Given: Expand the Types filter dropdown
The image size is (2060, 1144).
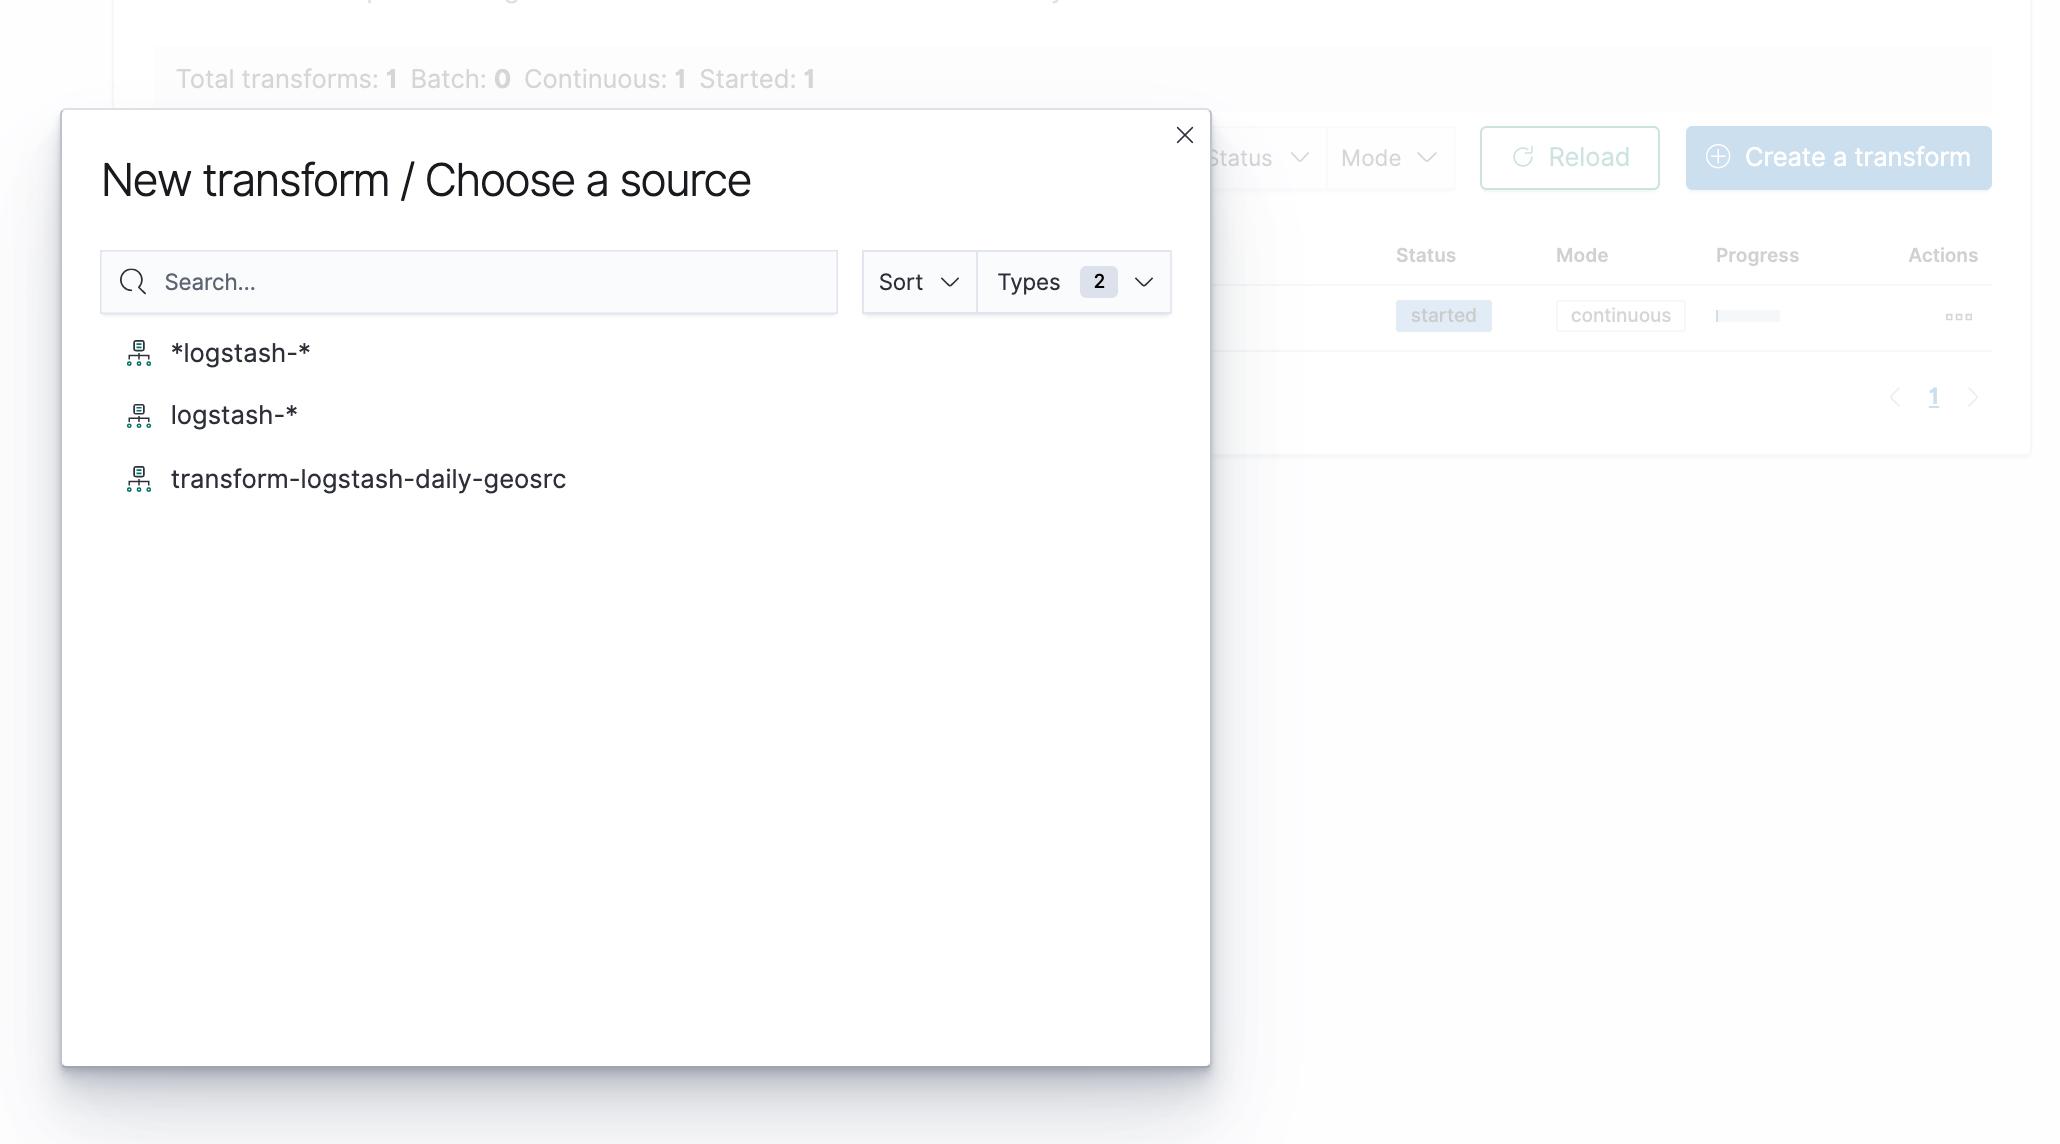Looking at the screenshot, I should (1074, 282).
